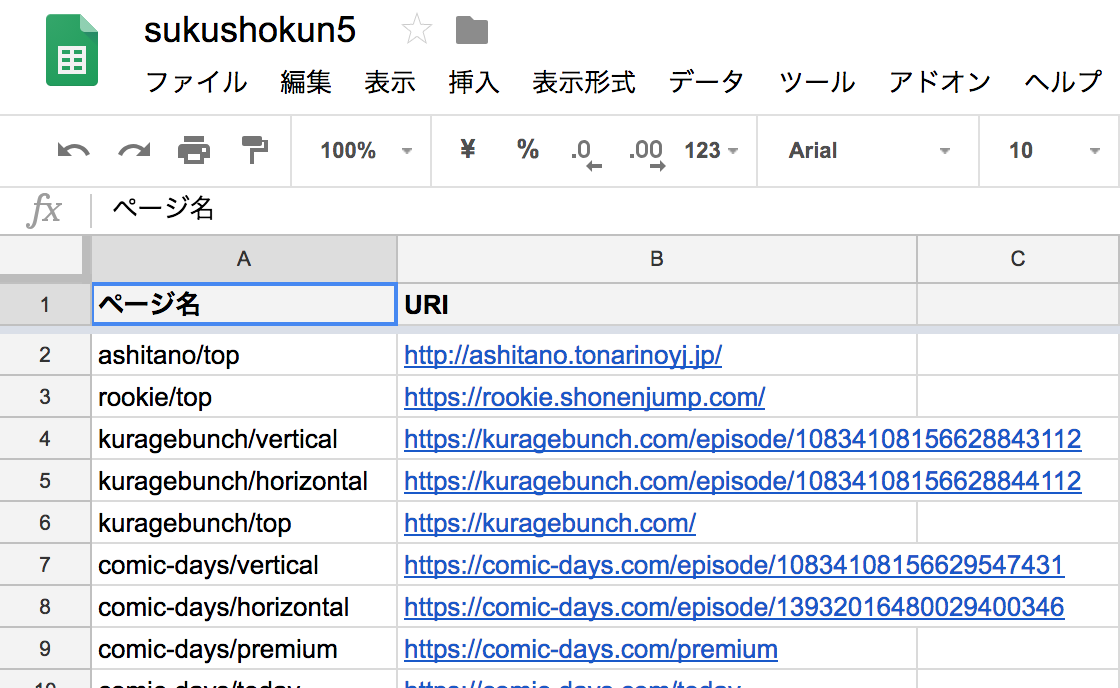The height and width of the screenshot is (688, 1120).
Task: Open the アドオン menu
Action: [x=939, y=82]
